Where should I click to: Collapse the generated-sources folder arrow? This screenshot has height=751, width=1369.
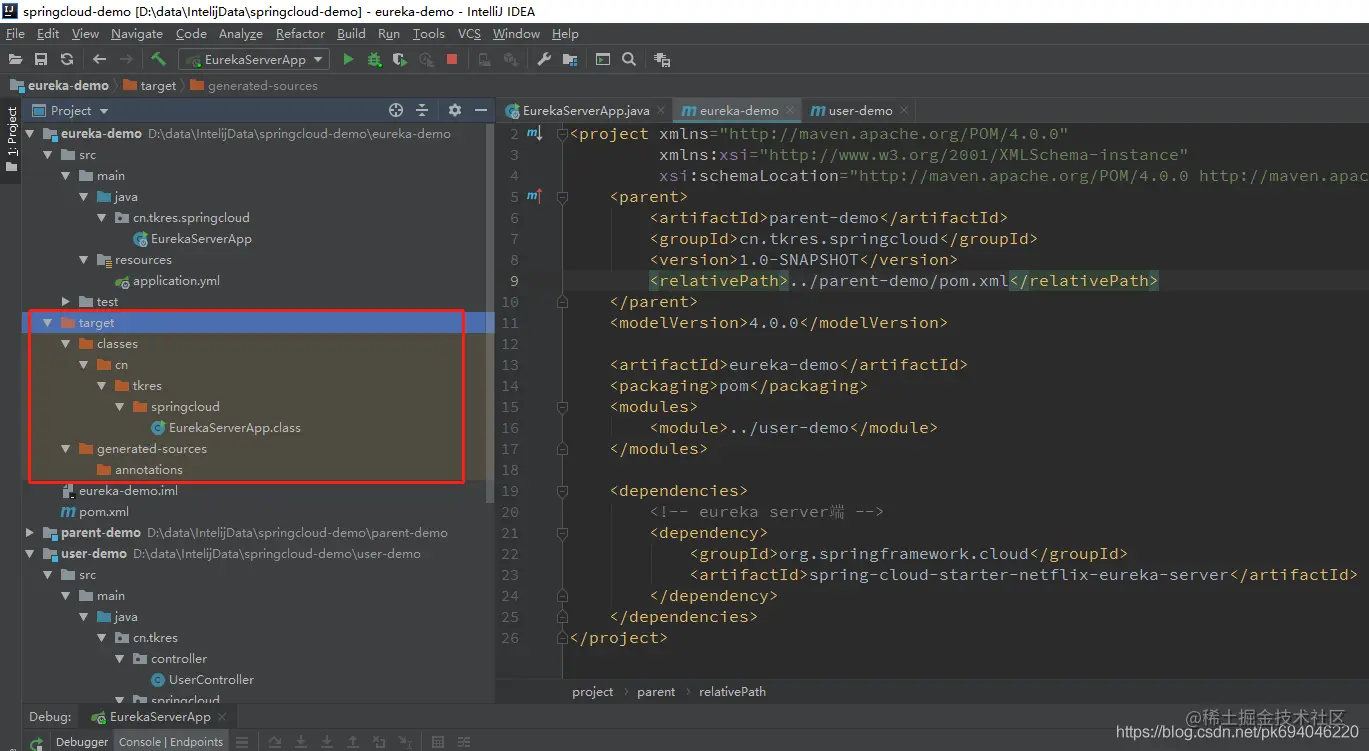[65, 449]
